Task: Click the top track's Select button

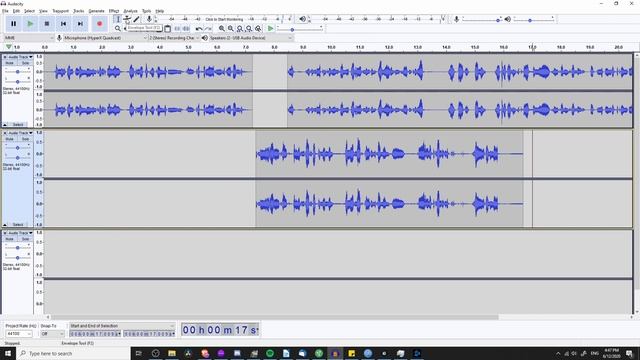Action: coord(18,124)
